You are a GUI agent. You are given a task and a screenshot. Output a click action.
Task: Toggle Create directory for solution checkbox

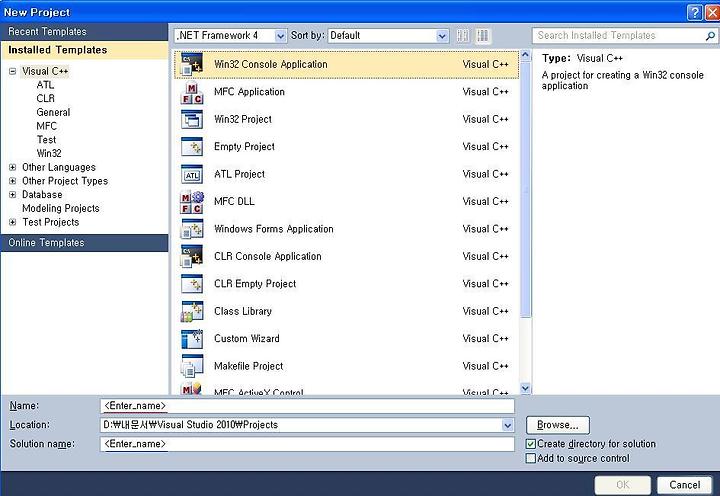click(530, 444)
